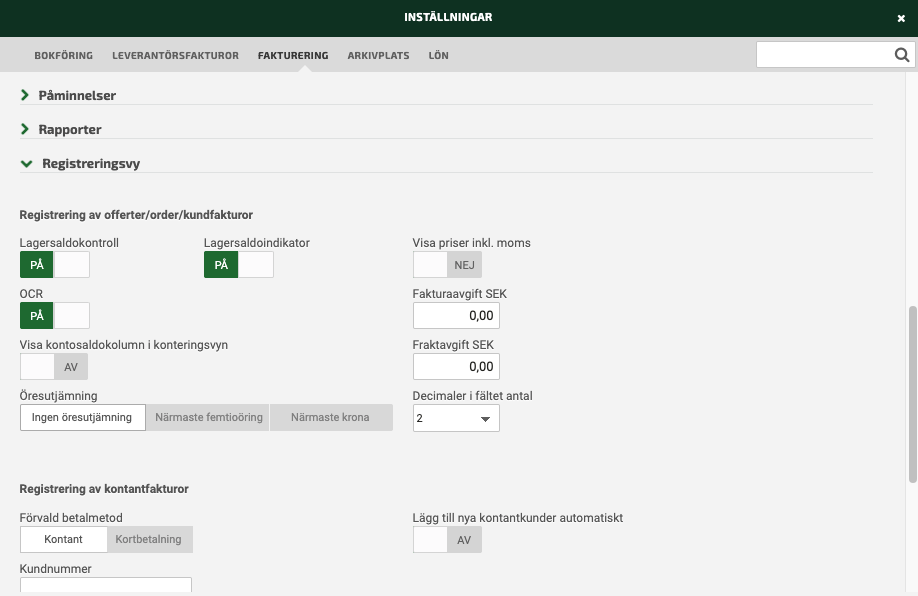This screenshot has width=918, height=596.
Task: Open the Lön tab
Action: (x=438, y=56)
